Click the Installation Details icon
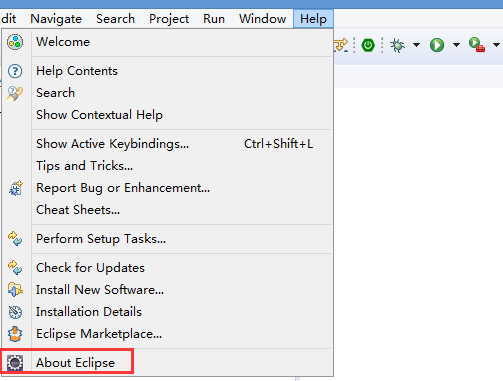 [x=15, y=312]
